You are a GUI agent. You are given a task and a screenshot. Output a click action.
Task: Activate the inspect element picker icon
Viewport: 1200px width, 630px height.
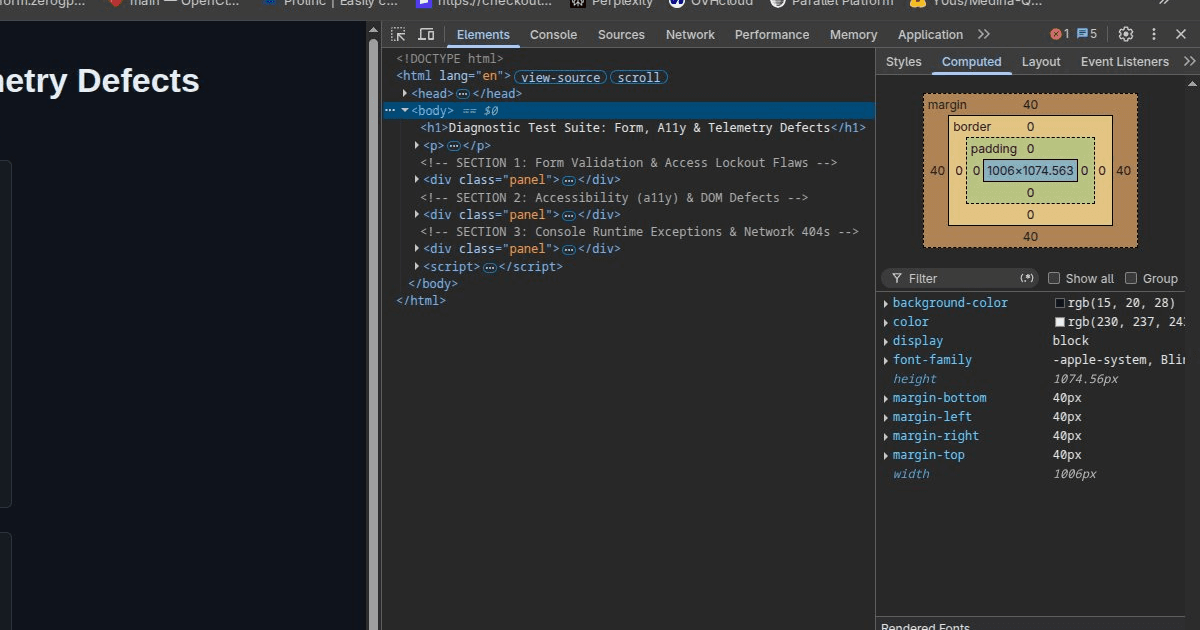(398, 34)
